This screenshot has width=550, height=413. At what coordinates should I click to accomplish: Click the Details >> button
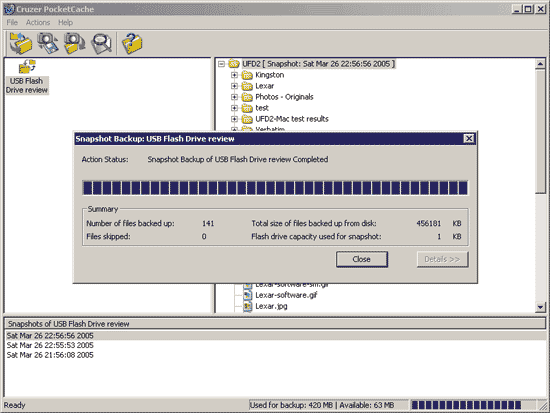point(442,259)
